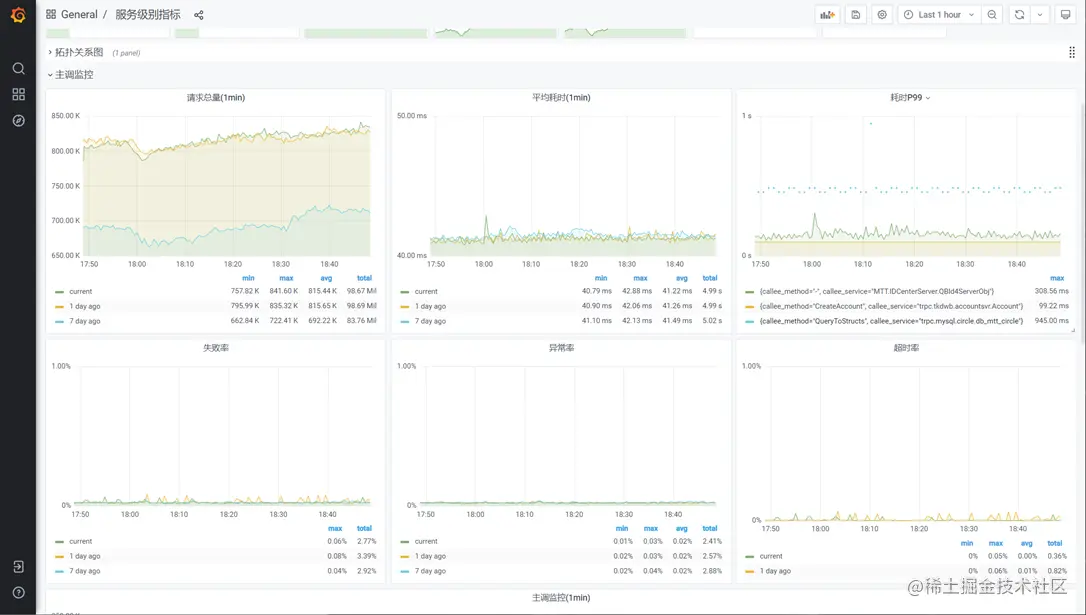This screenshot has height=615, width=1086.
Task: Sort 异常率 legend by min column
Action: pyautogui.click(x=622, y=528)
